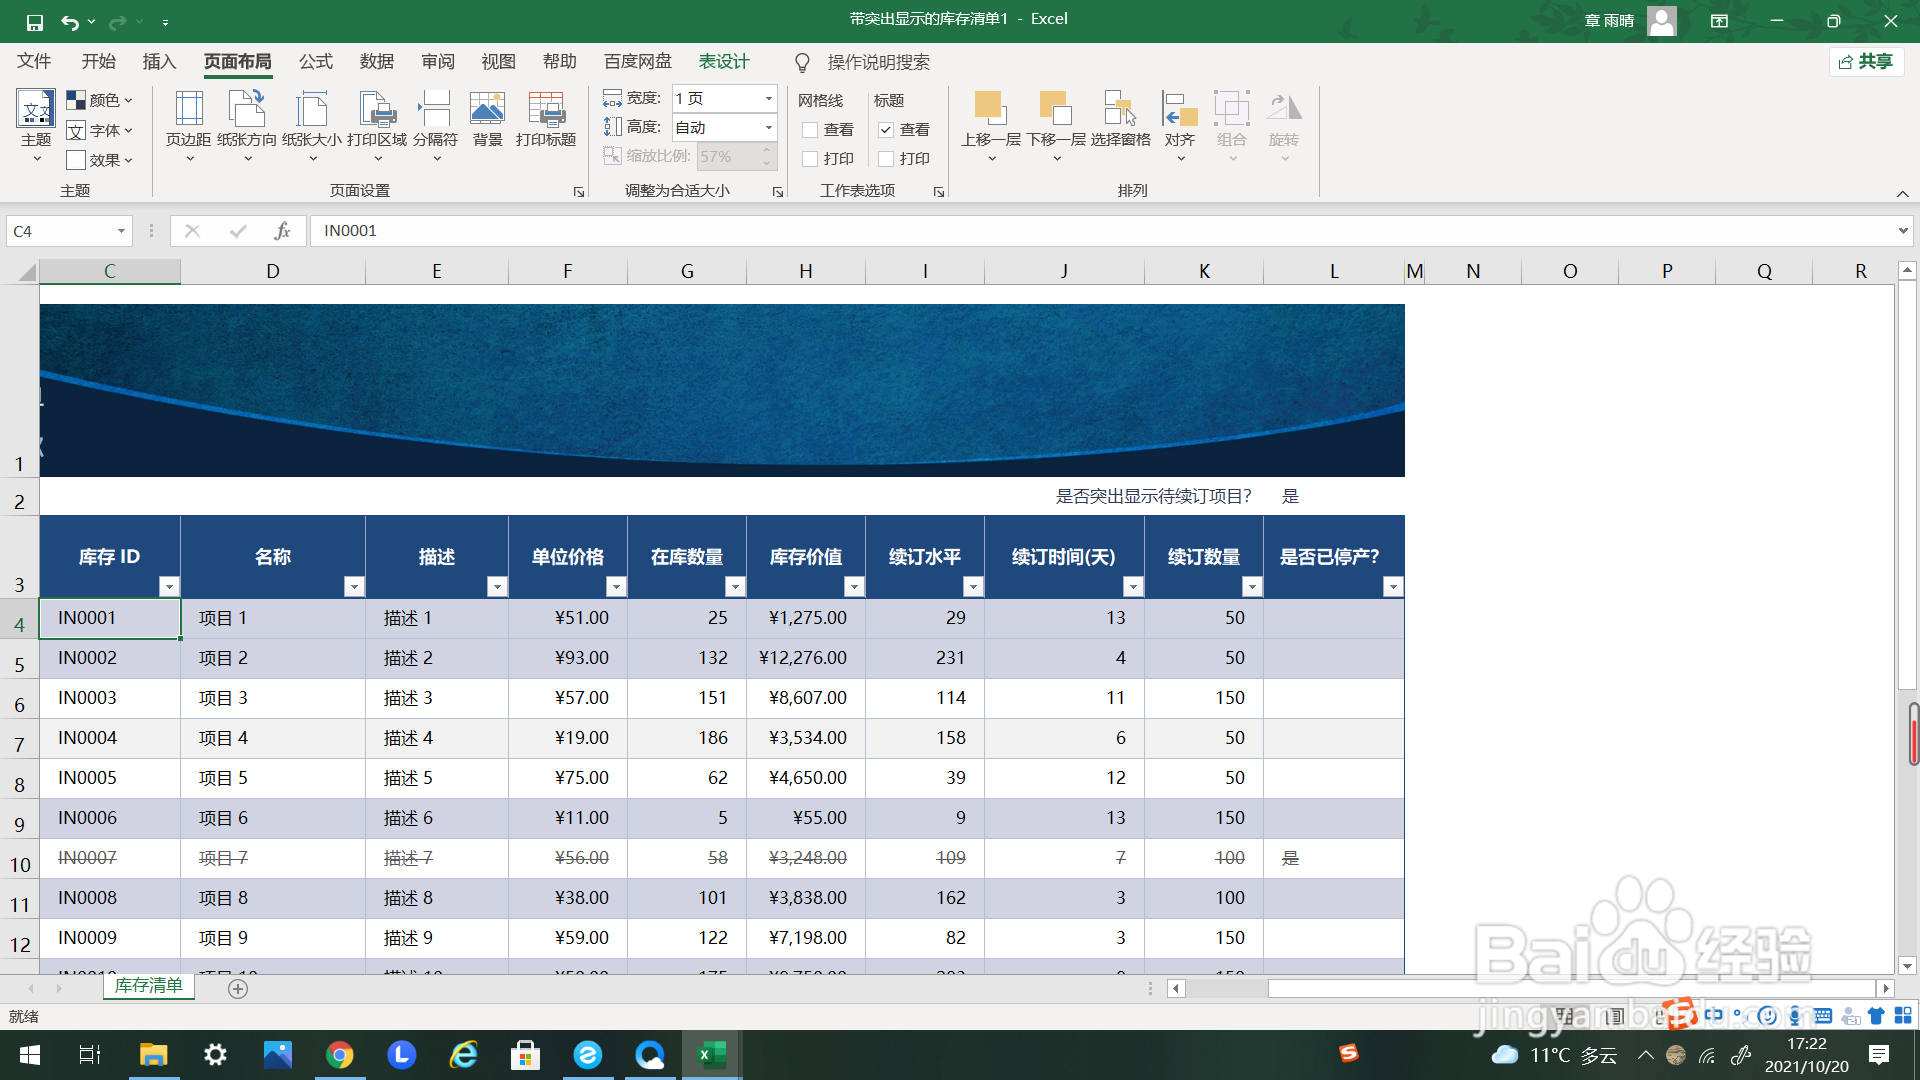Launch Chrome from taskbar

[340, 1055]
